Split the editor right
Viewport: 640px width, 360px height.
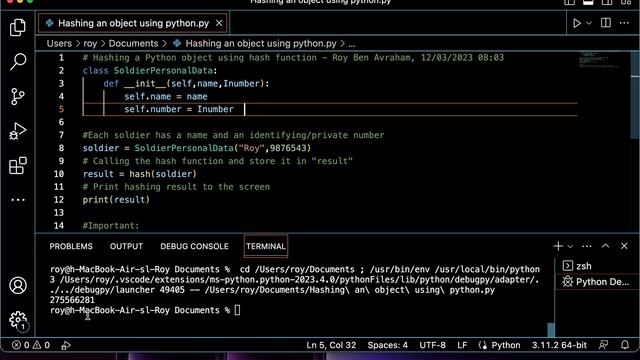pyautogui.click(x=606, y=23)
